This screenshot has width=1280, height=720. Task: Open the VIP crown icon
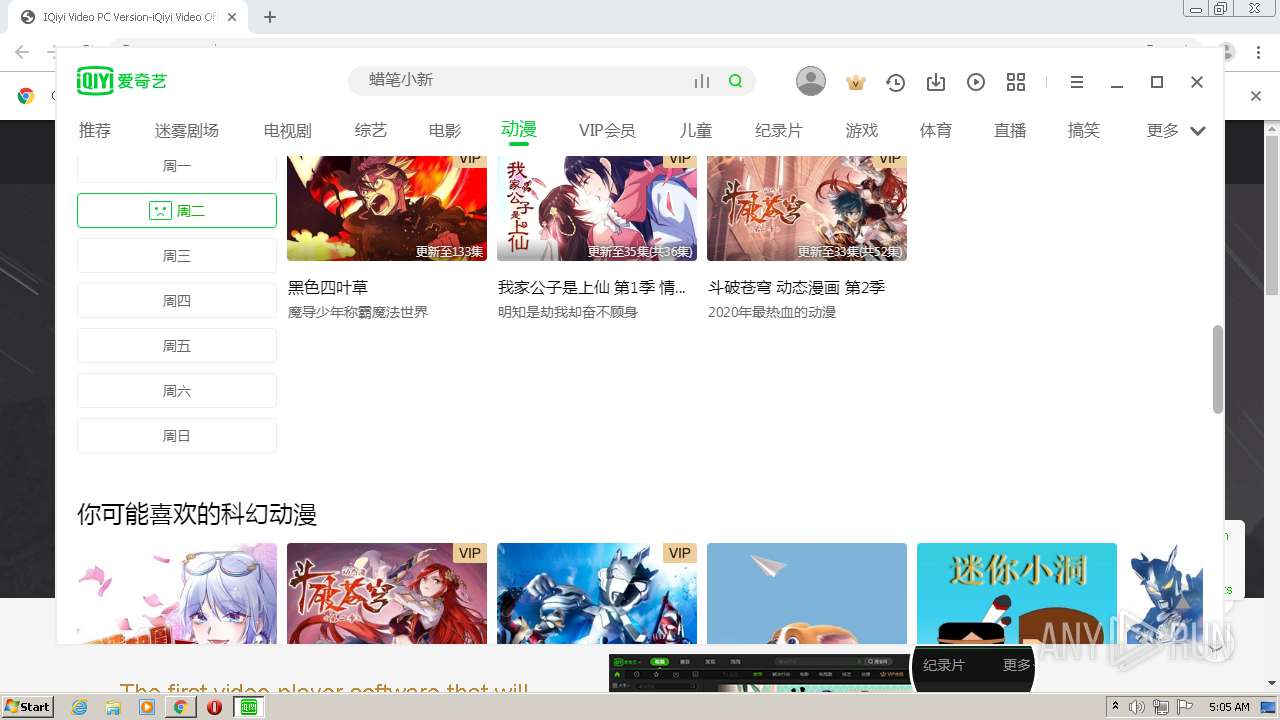pos(855,83)
